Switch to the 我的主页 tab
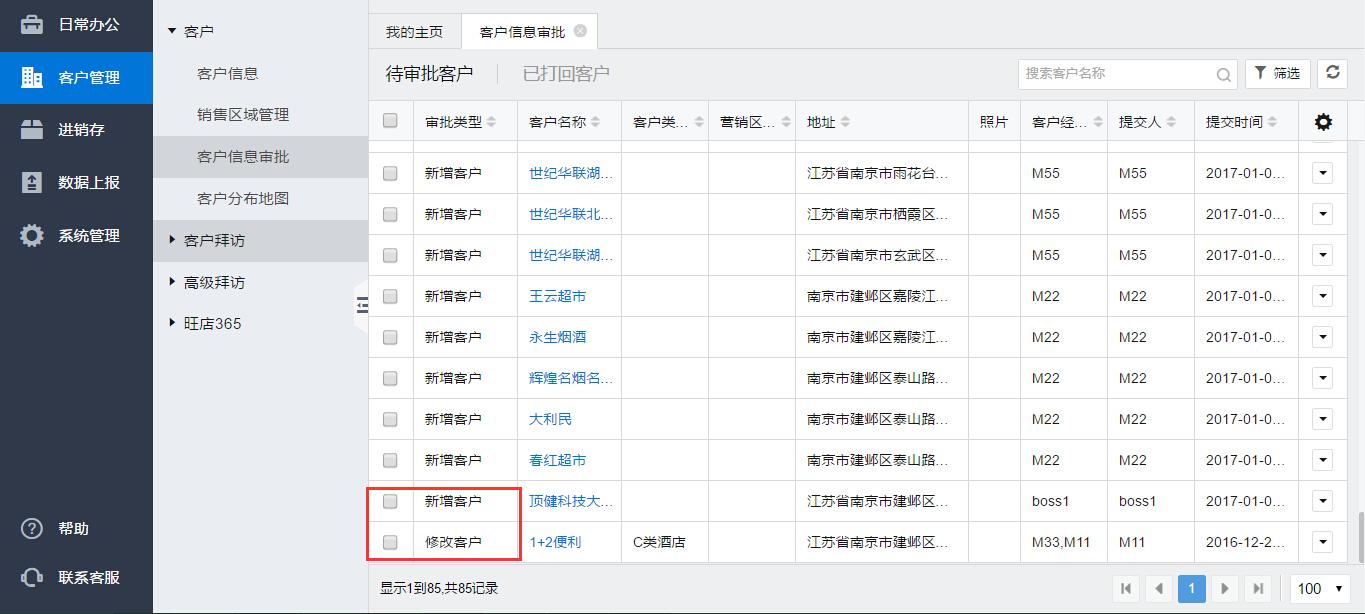1365x614 pixels. pyautogui.click(x=414, y=32)
